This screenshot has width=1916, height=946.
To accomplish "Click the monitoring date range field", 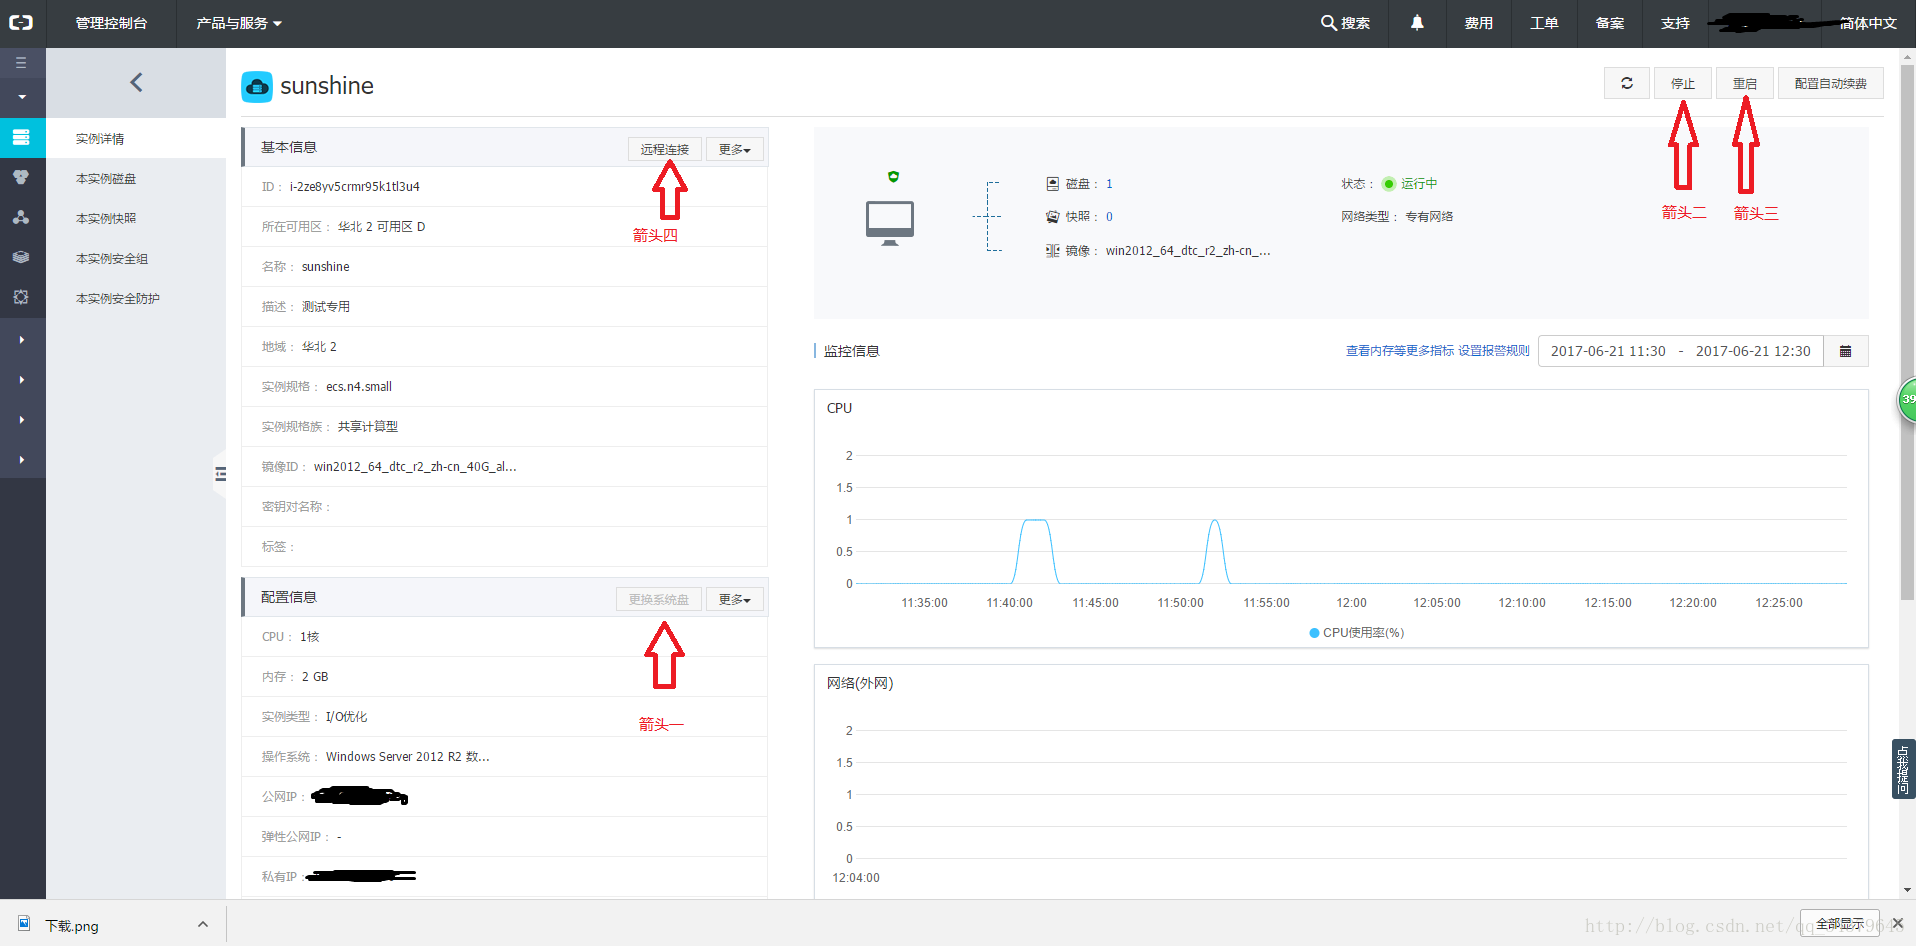I will coord(1681,351).
